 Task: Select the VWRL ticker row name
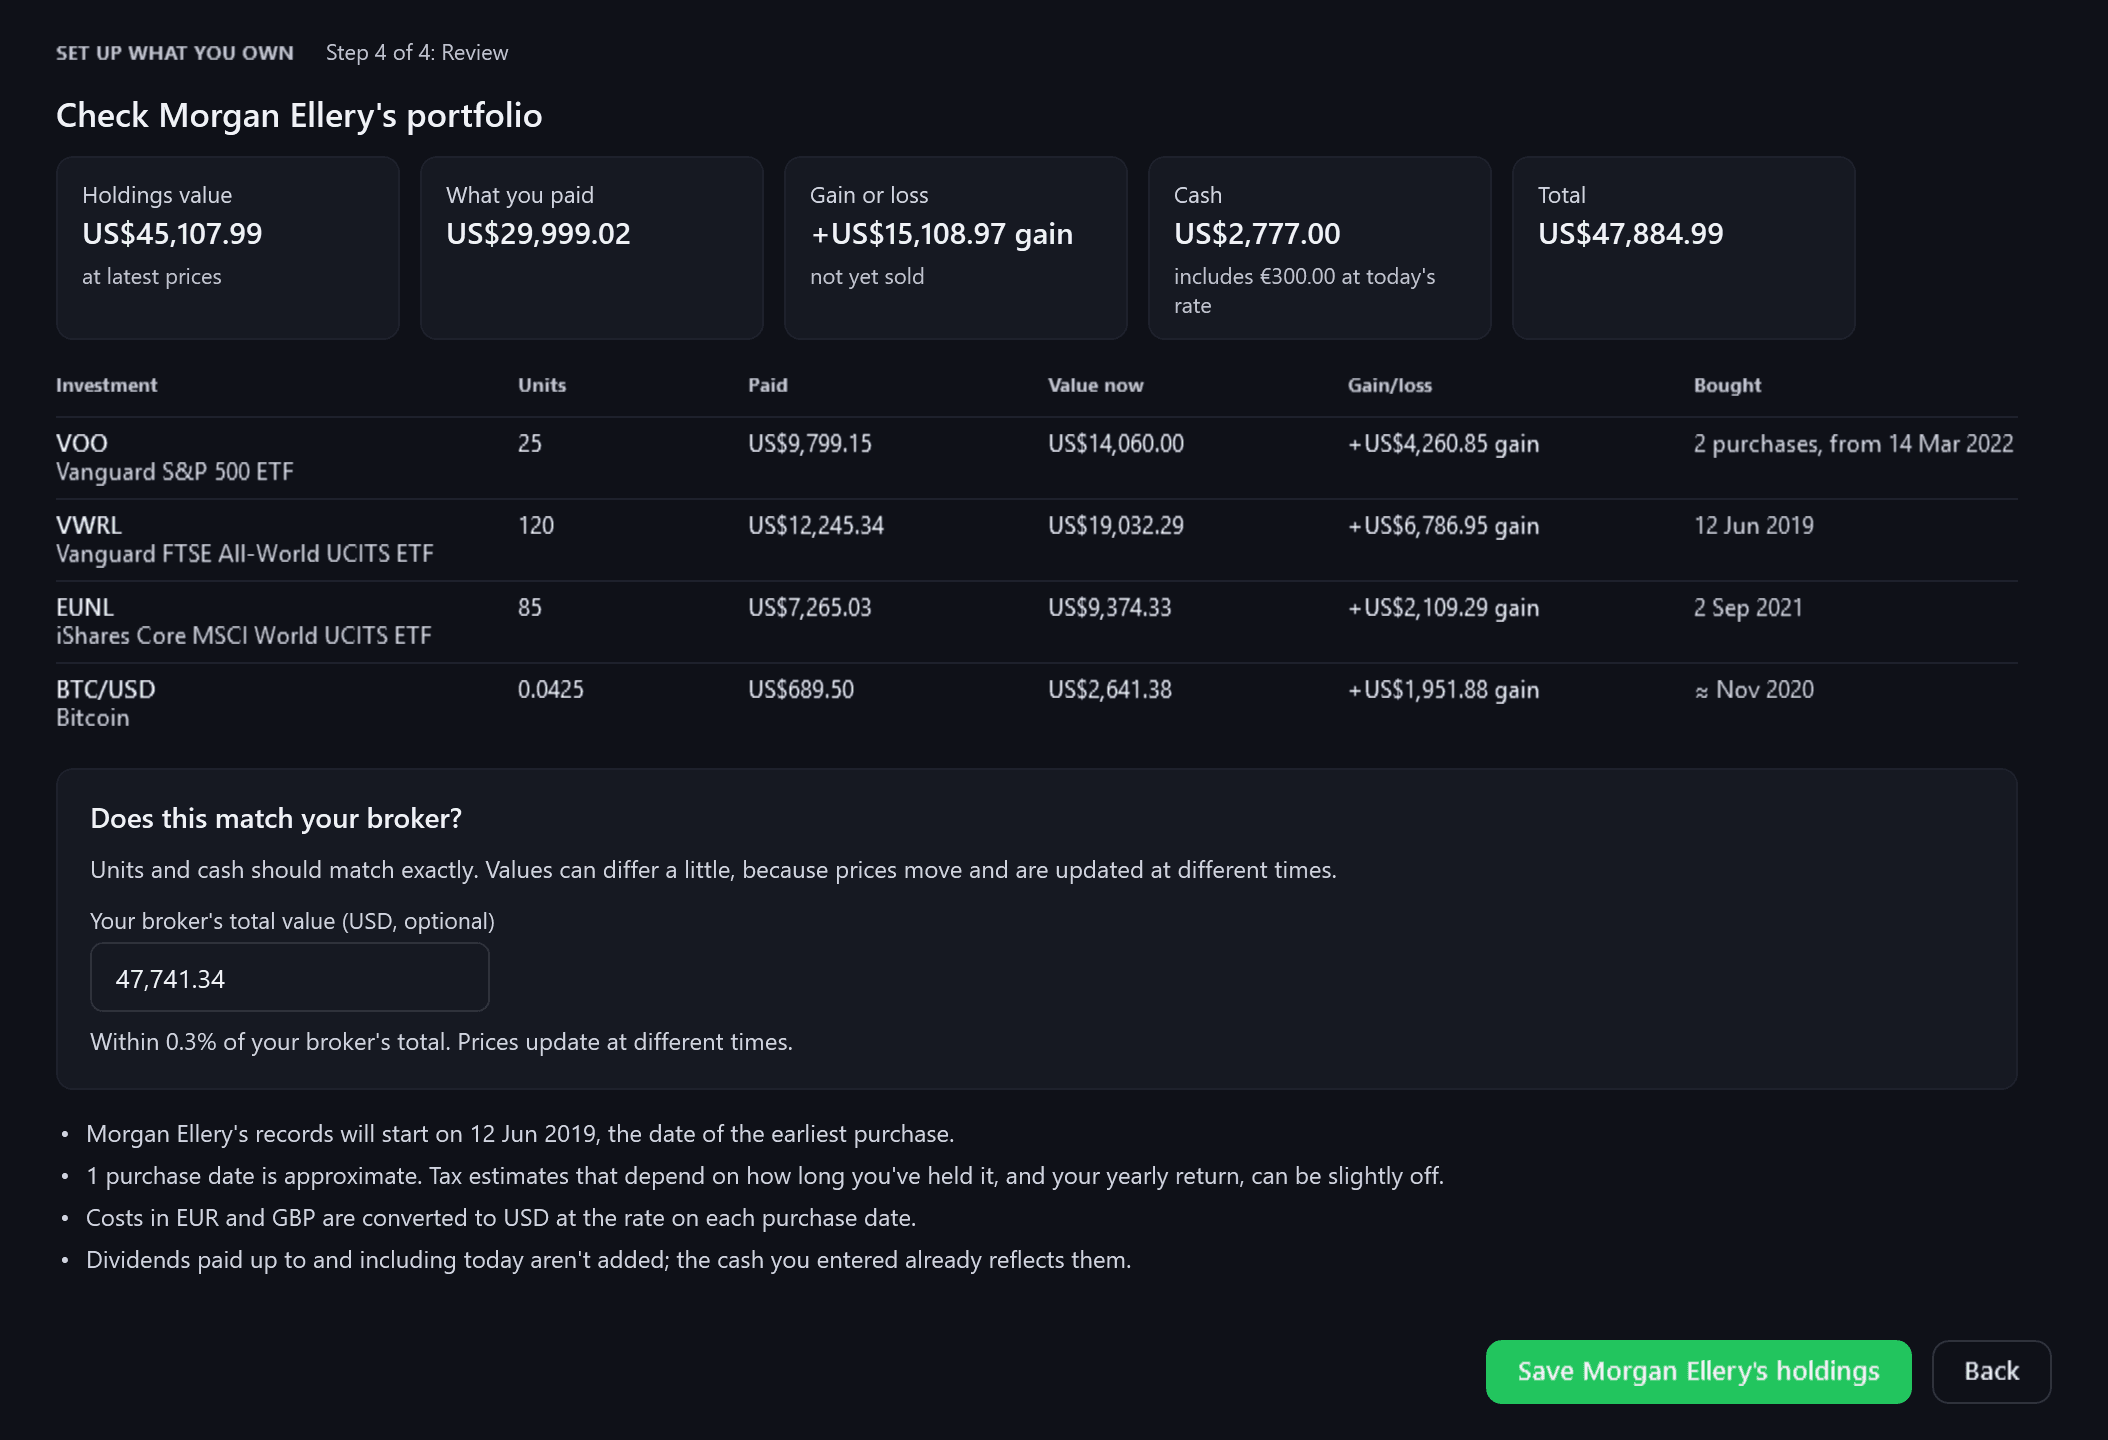[x=89, y=525]
